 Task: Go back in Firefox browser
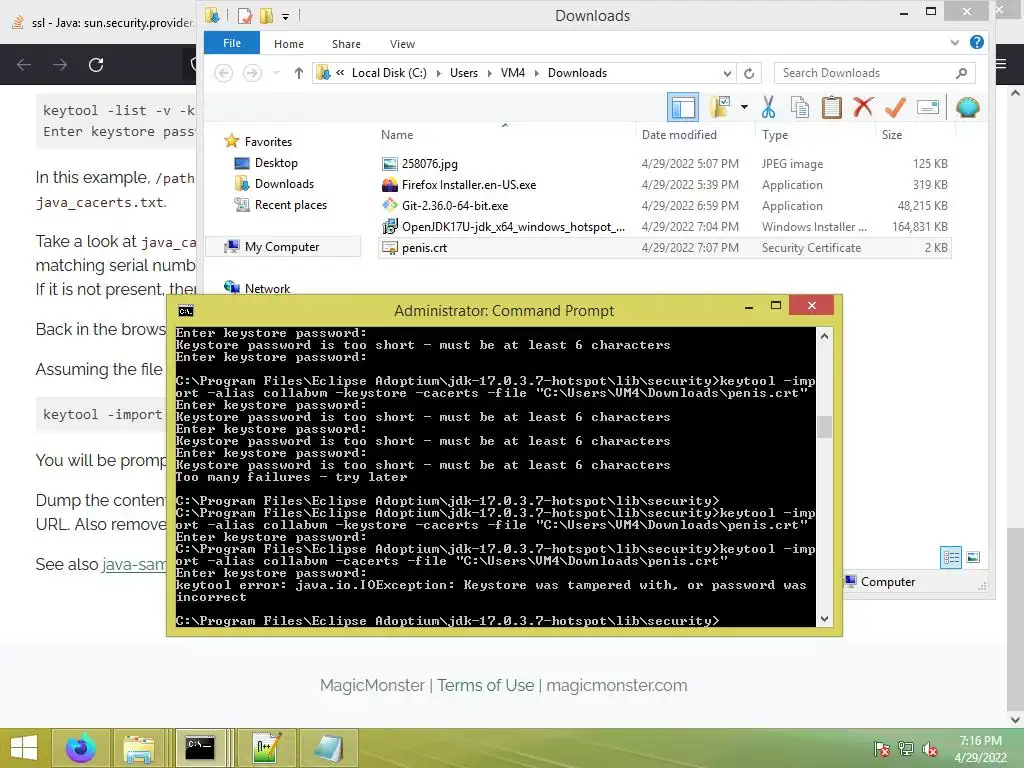(x=24, y=65)
